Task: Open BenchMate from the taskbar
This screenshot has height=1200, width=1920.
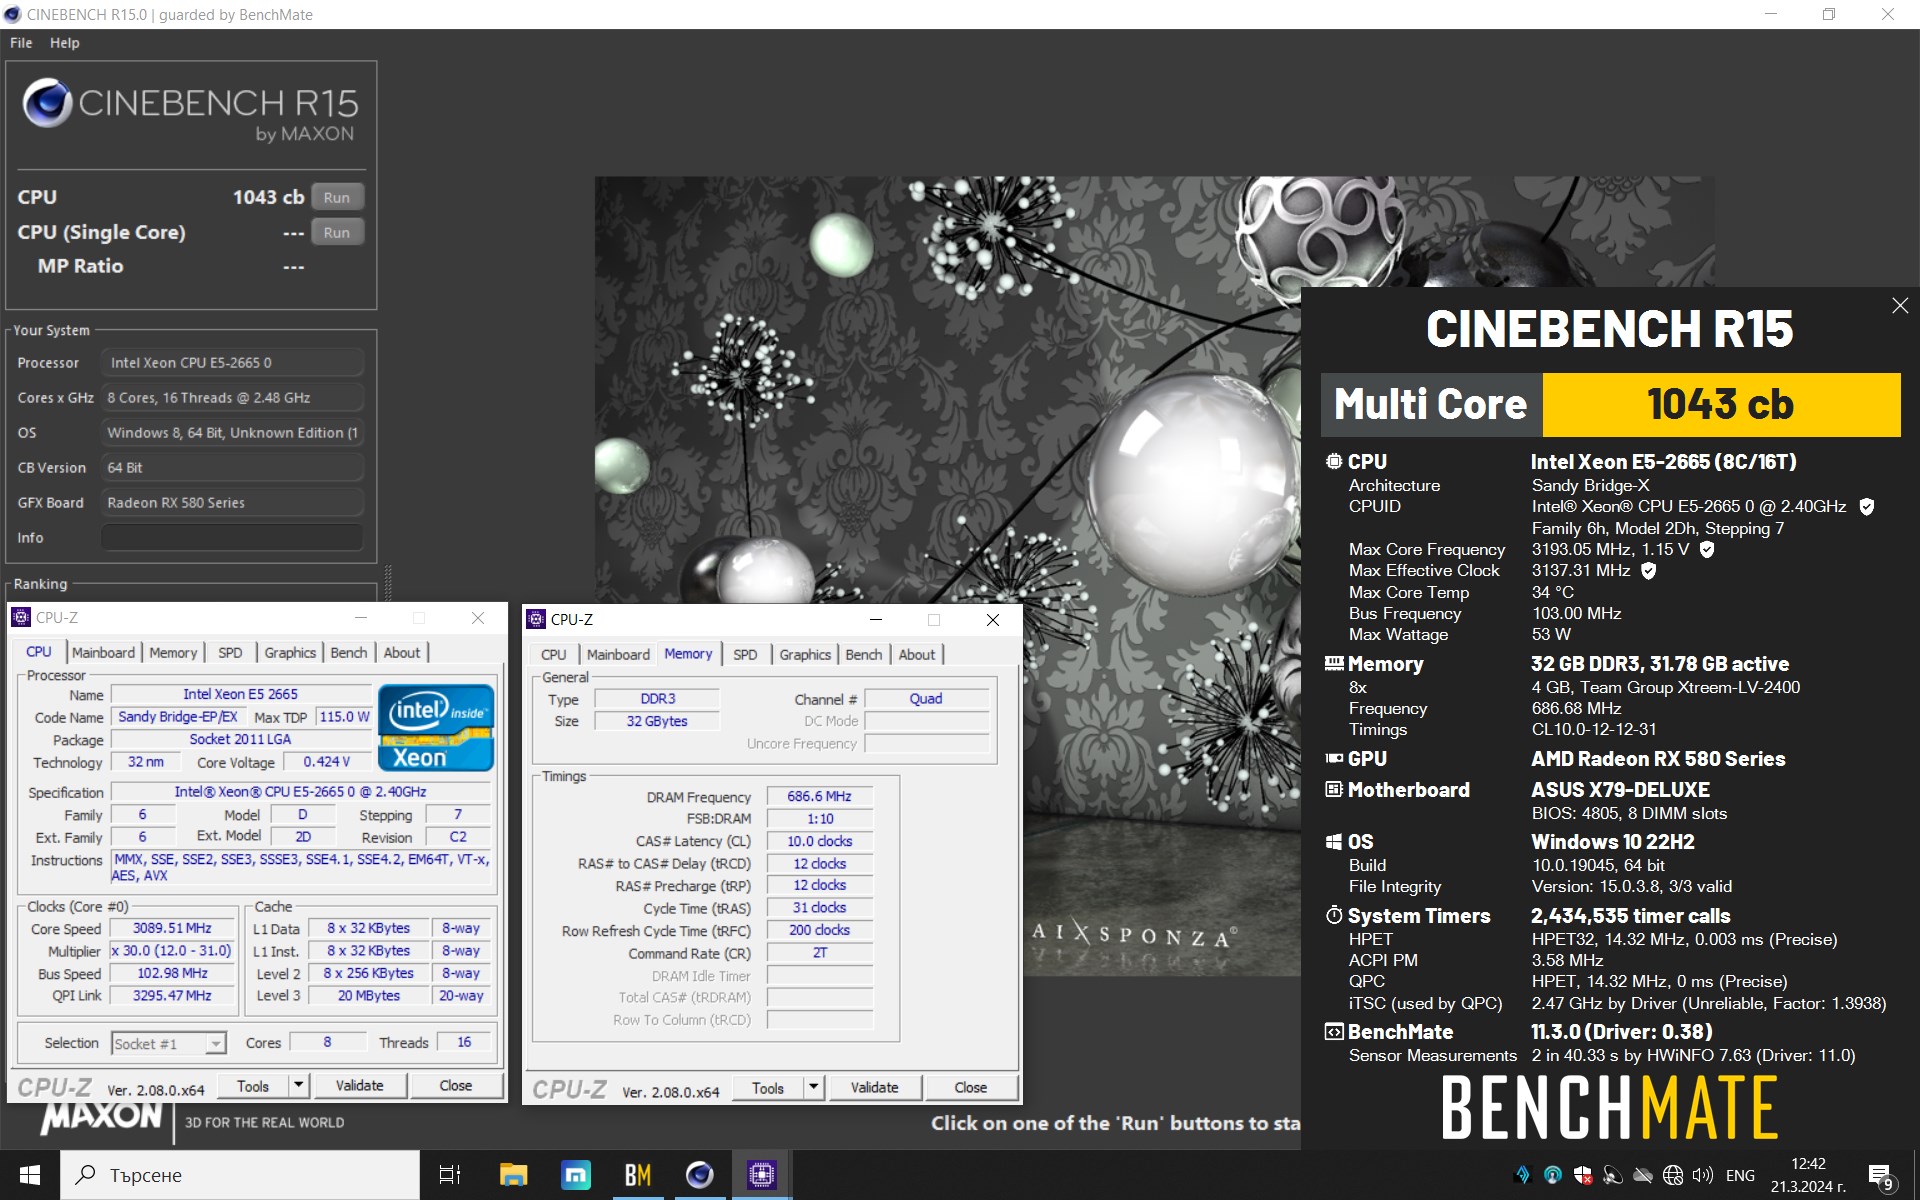Action: pyautogui.click(x=638, y=1175)
